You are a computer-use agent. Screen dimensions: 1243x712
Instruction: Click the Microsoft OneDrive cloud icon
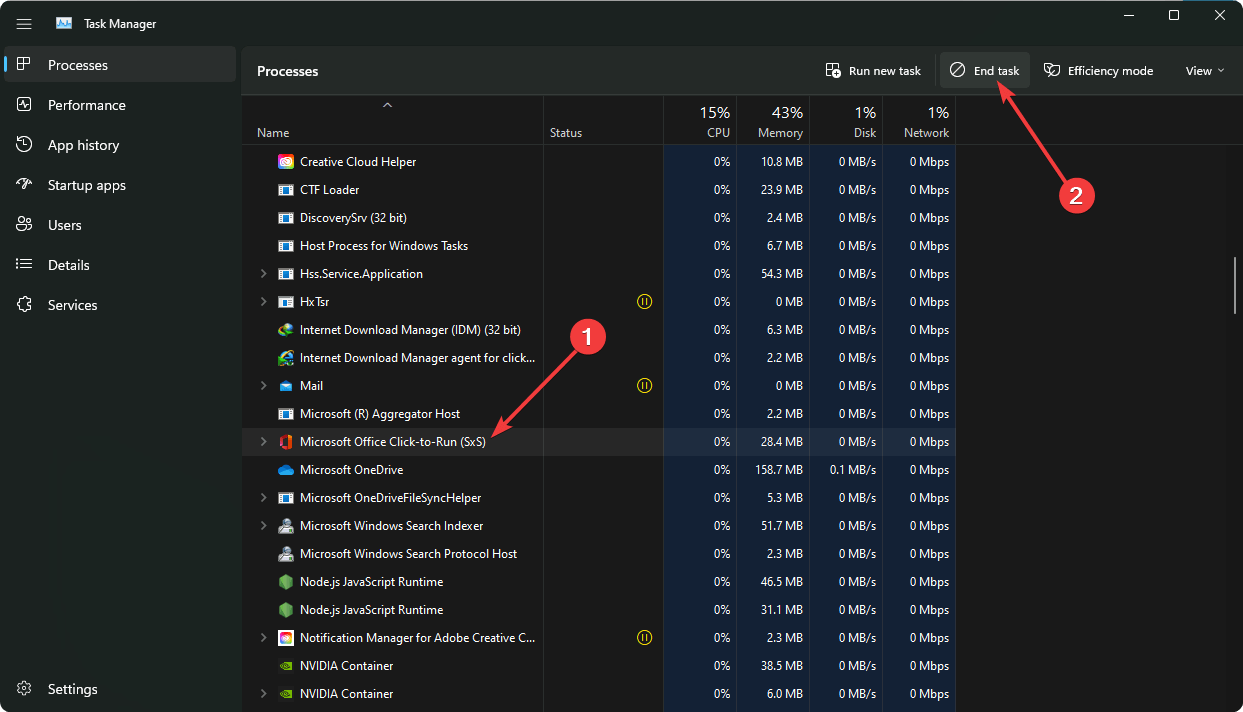[x=285, y=470]
